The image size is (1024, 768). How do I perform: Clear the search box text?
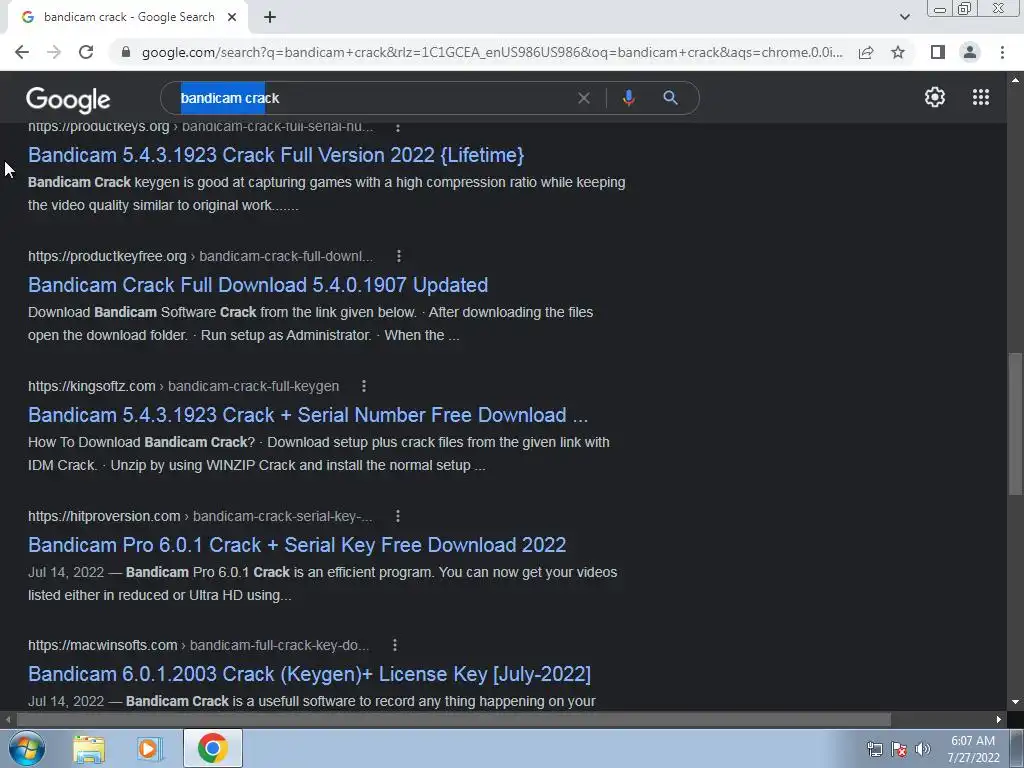pyautogui.click(x=584, y=98)
